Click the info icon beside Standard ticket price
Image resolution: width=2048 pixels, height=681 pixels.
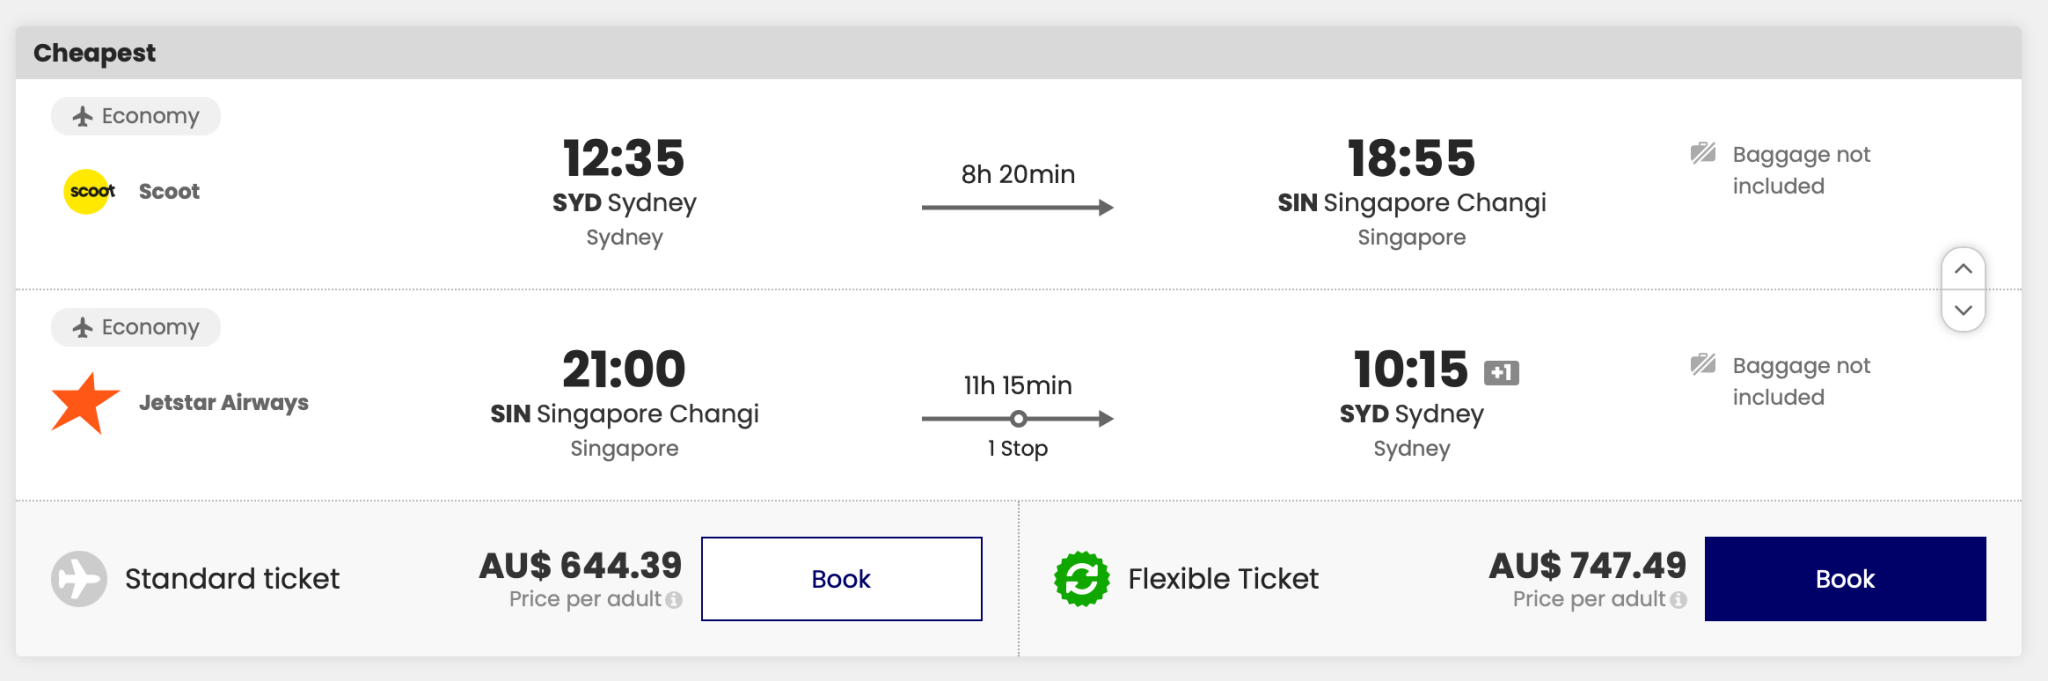point(675,601)
